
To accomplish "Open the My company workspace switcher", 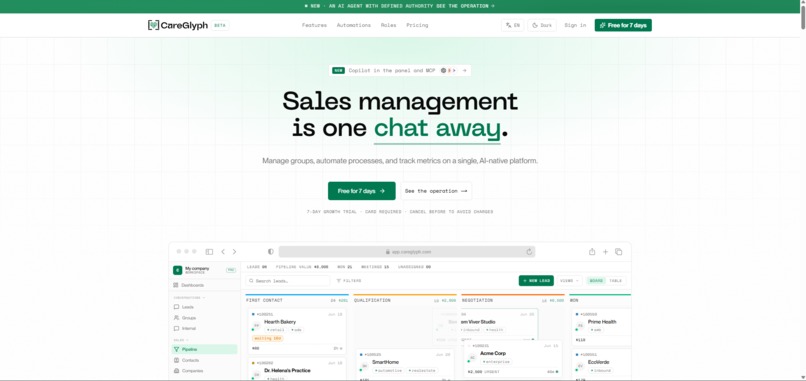I will tap(205, 270).
